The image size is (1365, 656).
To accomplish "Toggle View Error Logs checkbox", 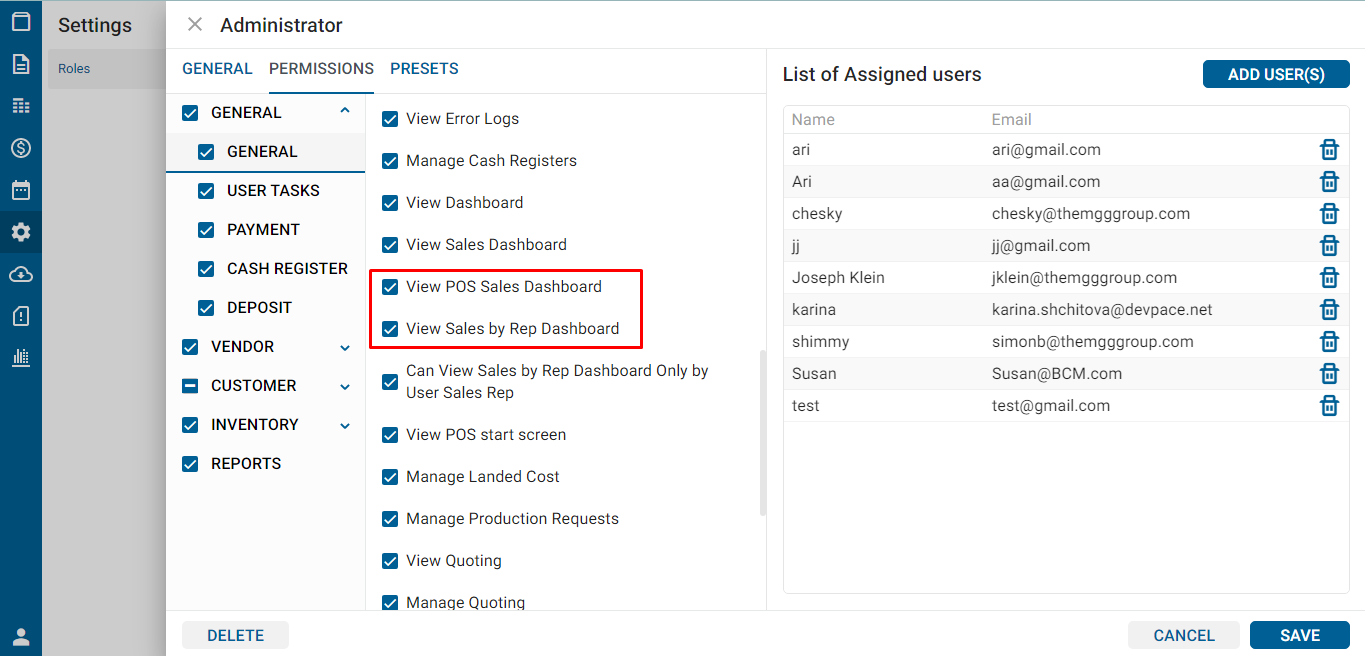I will tap(391, 119).
